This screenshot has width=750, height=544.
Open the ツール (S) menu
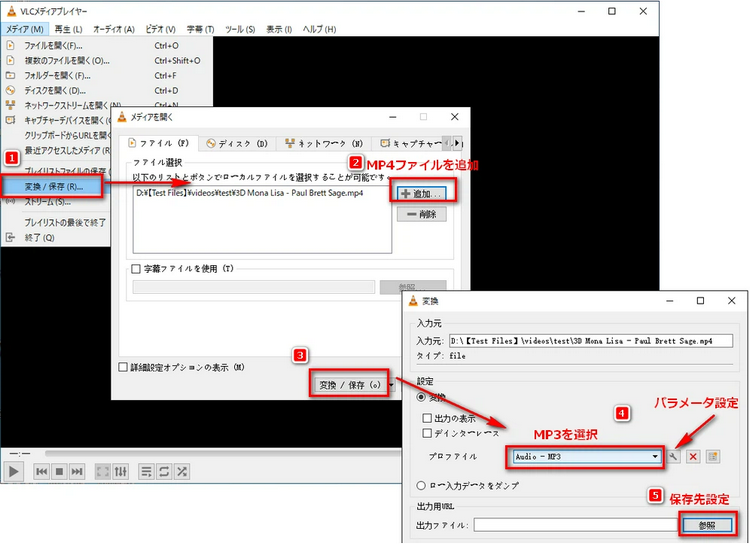[x=240, y=29]
